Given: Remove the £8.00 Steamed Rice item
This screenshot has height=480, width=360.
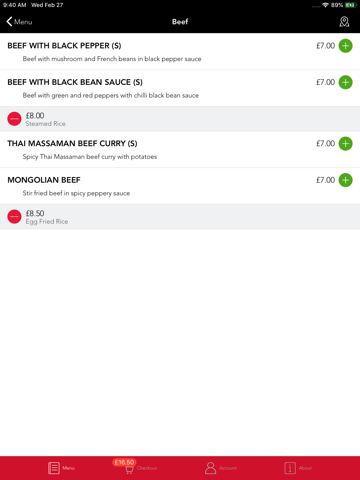Looking at the screenshot, I should click(x=14, y=119).
